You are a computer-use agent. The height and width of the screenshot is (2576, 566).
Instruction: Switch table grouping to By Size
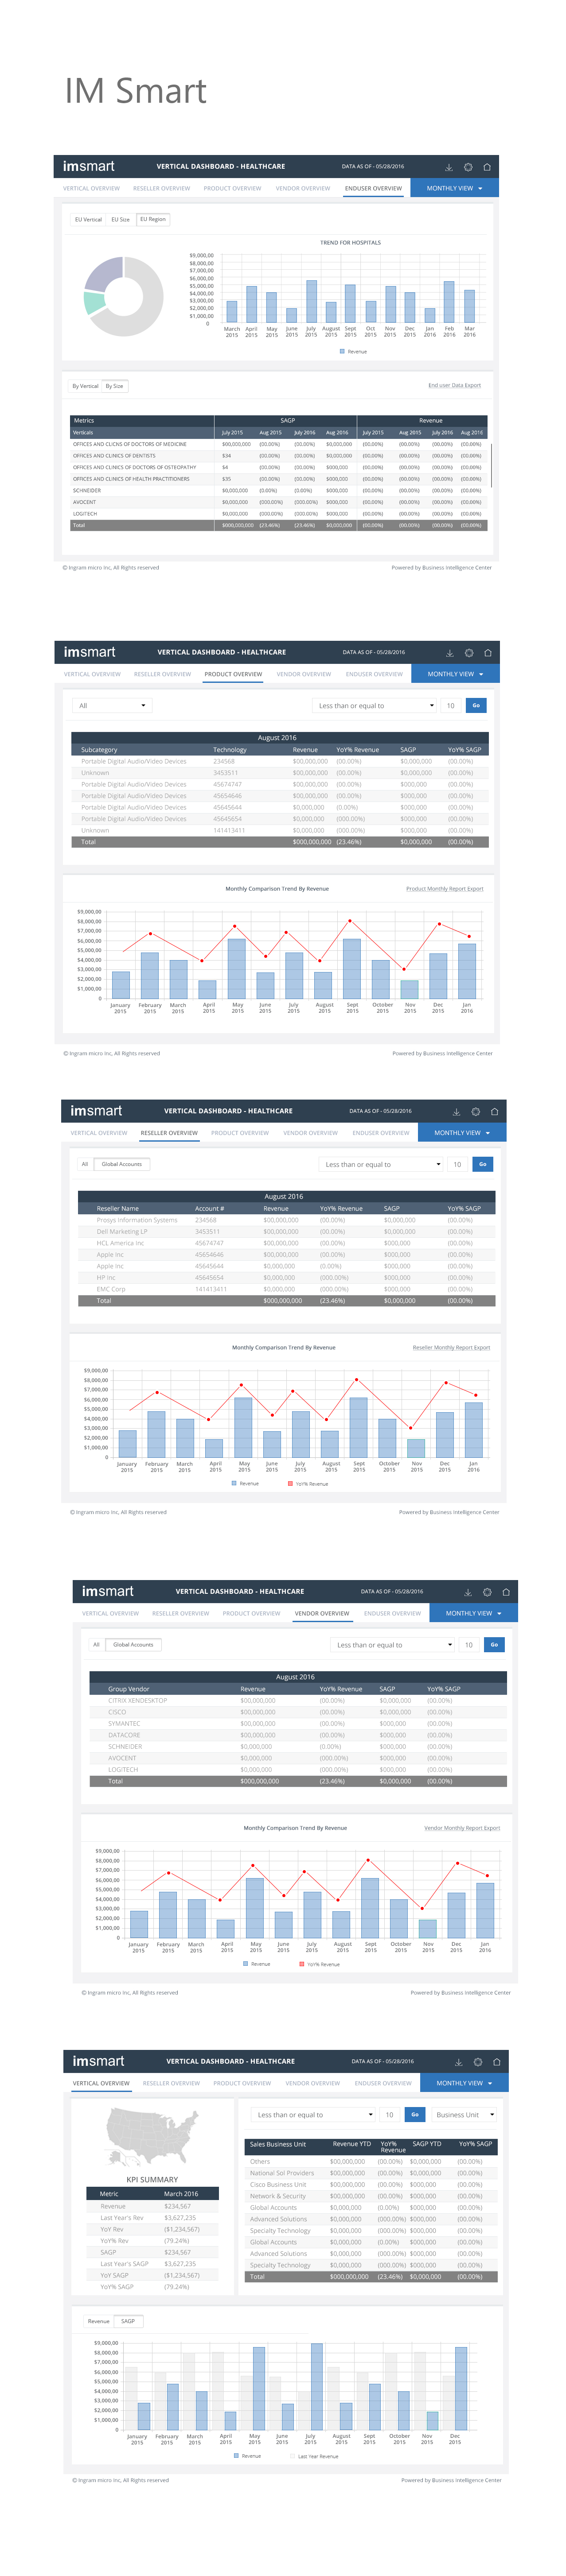point(115,386)
